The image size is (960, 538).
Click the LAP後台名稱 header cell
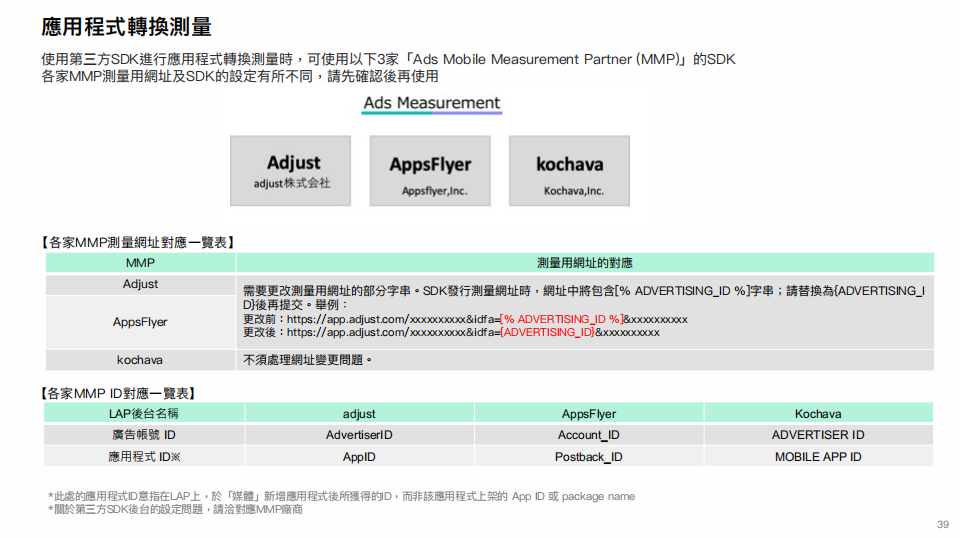pos(144,413)
